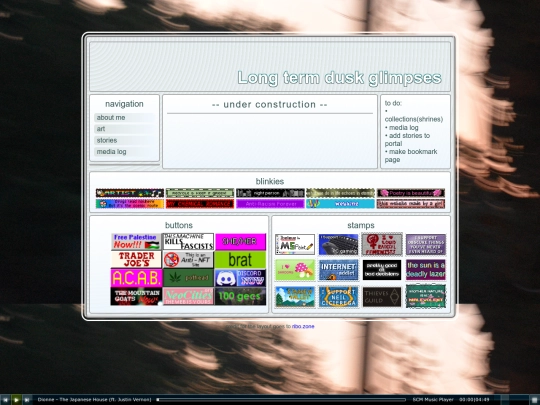Click the collections(shrines) to-do item

coord(414,119)
